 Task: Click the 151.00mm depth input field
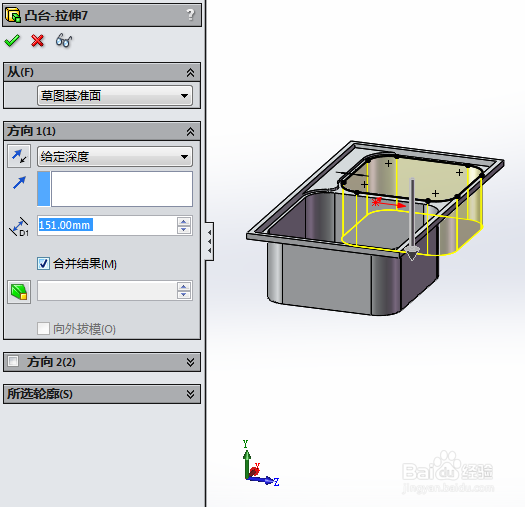click(x=107, y=225)
